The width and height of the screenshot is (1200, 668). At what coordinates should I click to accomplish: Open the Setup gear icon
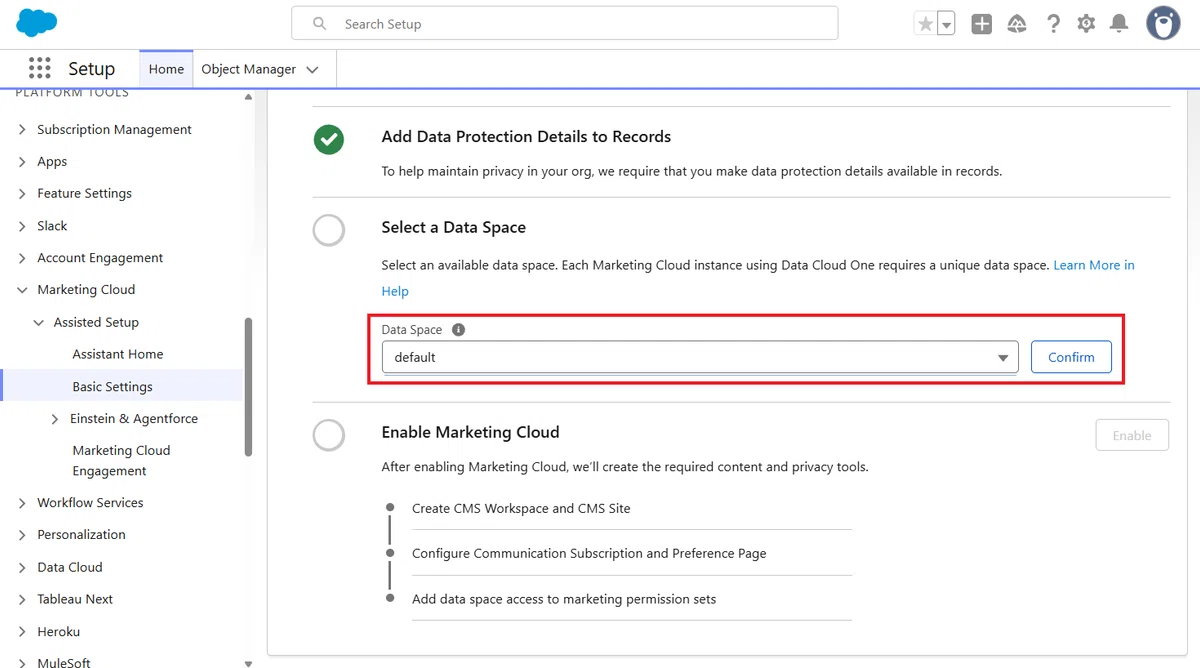click(x=1086, y=24)
